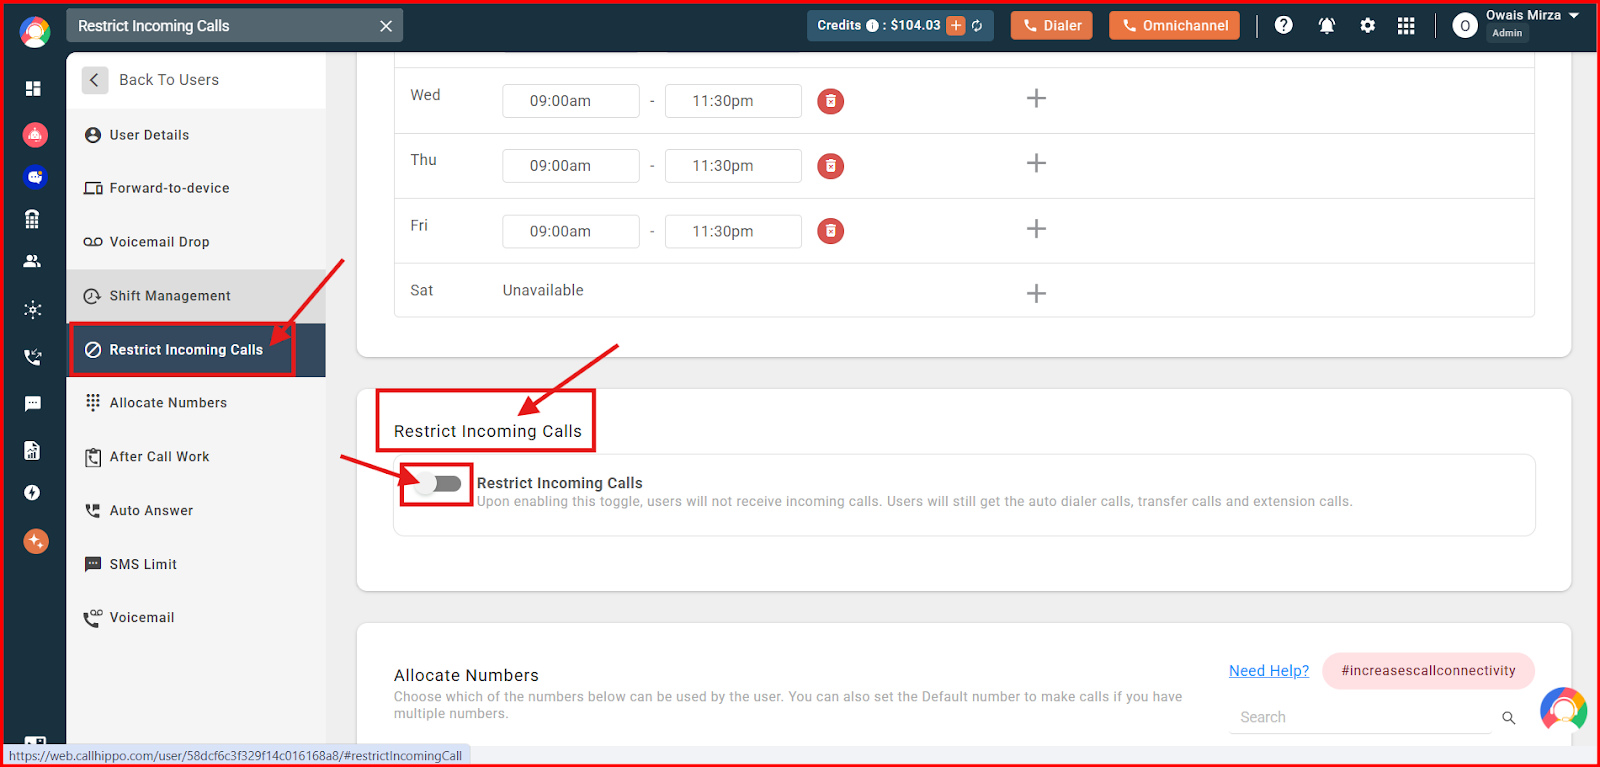The image size is (1600, 767).
Task: Add a time slot for Fri
Action: 1036,229
